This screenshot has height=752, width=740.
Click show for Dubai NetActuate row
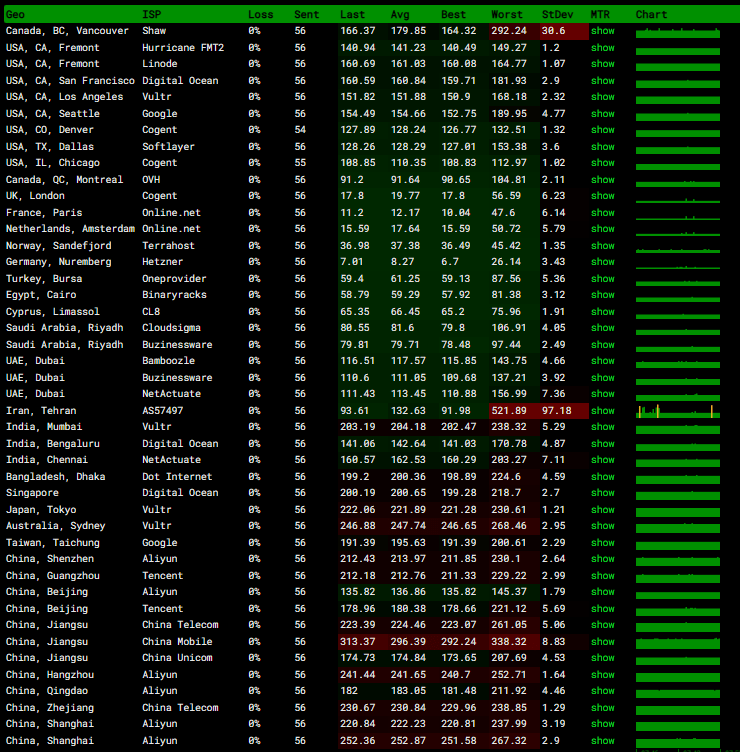tap(602, 394)
